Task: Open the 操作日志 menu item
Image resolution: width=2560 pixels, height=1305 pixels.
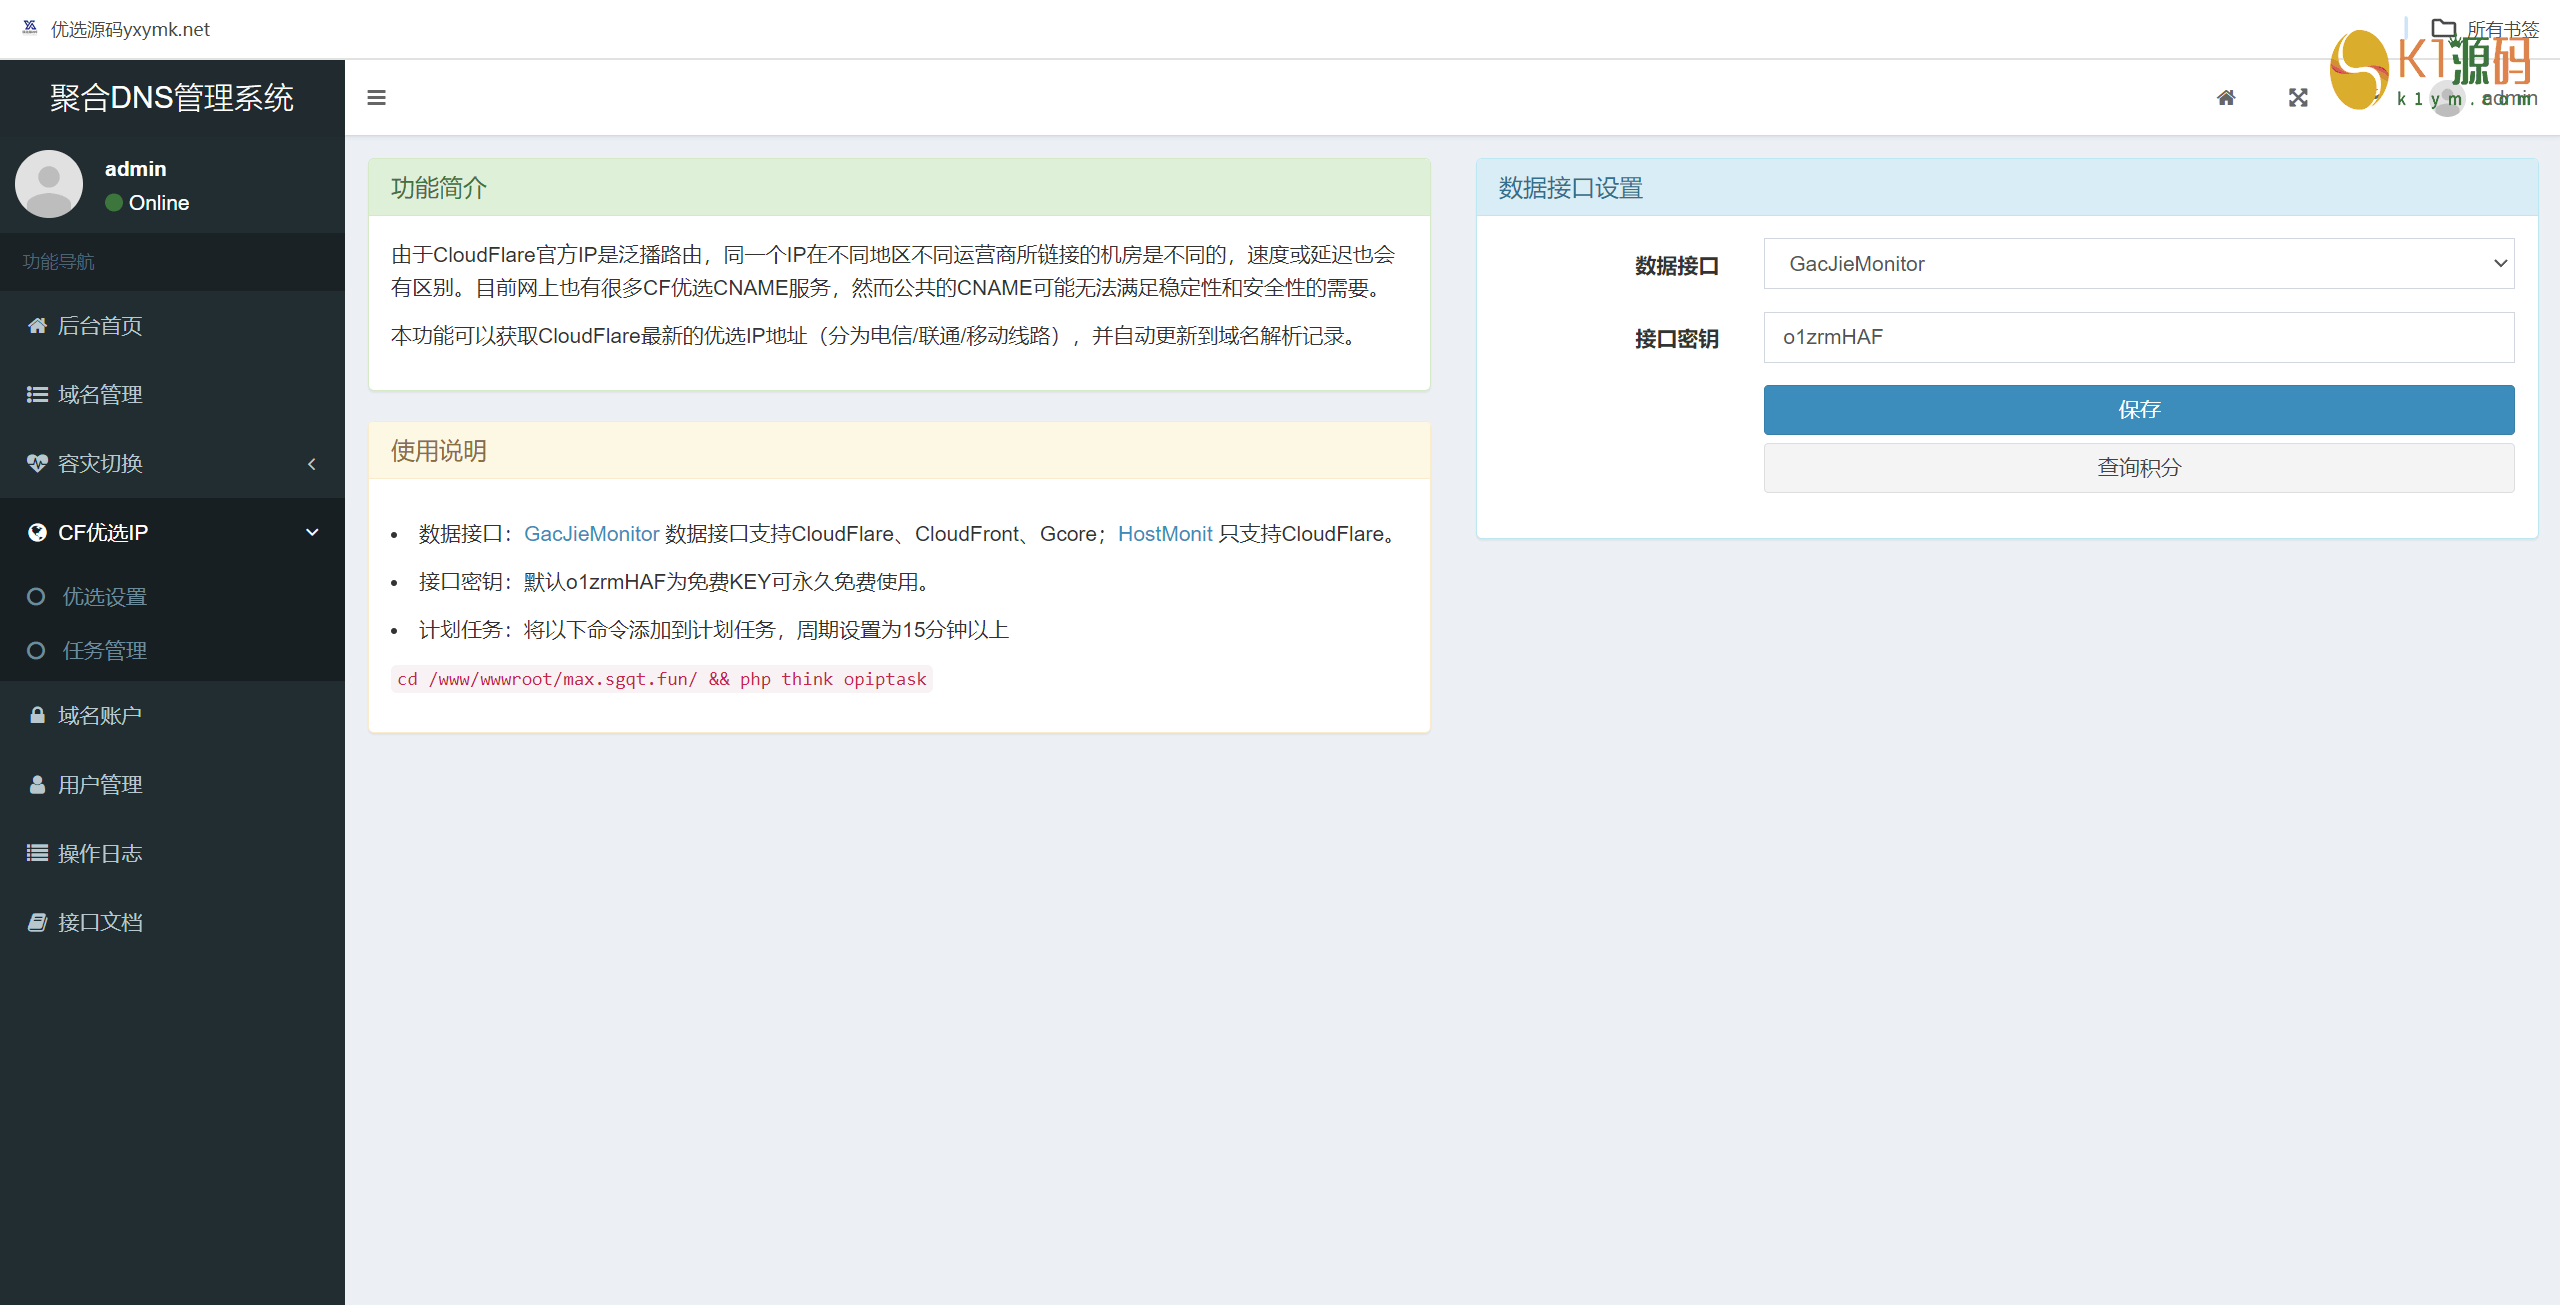Action: click(100, 854)
